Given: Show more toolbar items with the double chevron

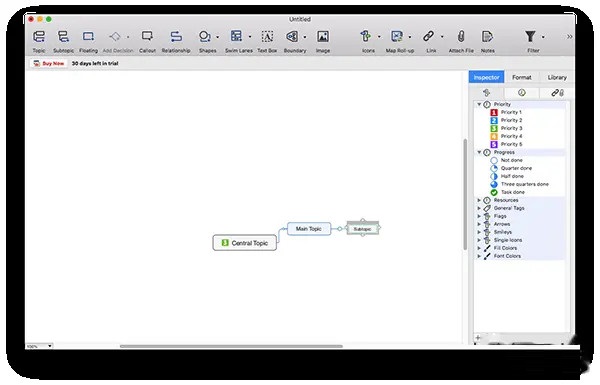Looking at the screenshot, I should [x=569, y=37].
